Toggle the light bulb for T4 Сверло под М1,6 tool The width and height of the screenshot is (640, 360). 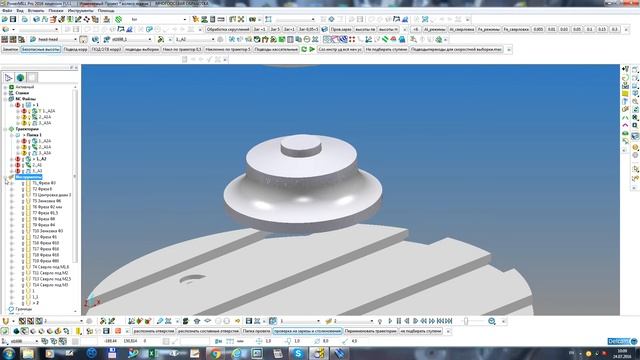point(23,267)
